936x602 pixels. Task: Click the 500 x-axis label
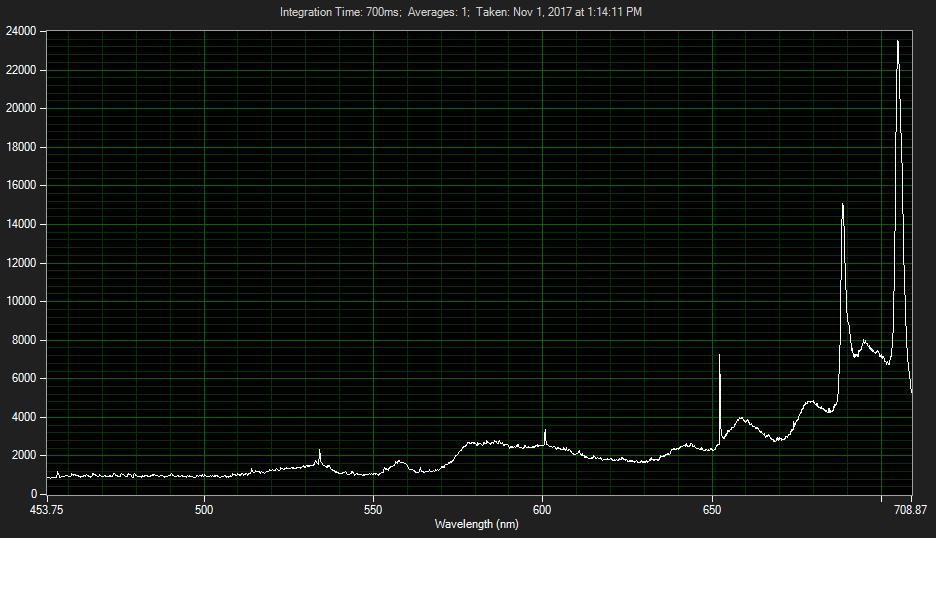(x=204, y=510)
